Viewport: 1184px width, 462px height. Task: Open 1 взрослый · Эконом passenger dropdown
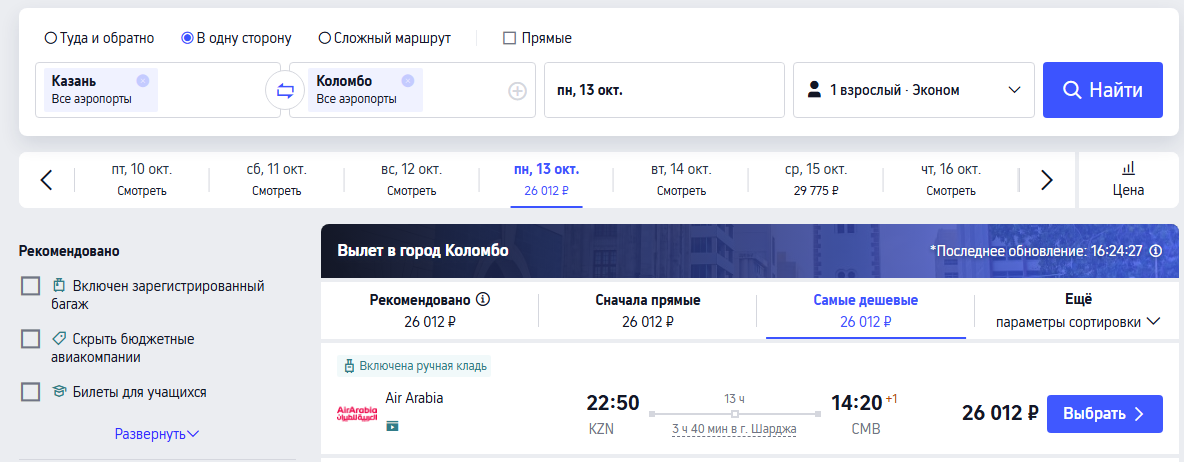[x=914, y=91]
